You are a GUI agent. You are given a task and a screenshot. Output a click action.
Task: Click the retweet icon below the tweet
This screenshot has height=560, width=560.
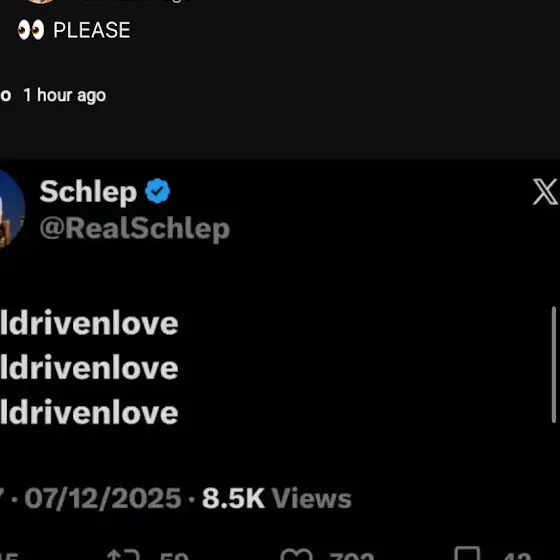click(123, 554)
